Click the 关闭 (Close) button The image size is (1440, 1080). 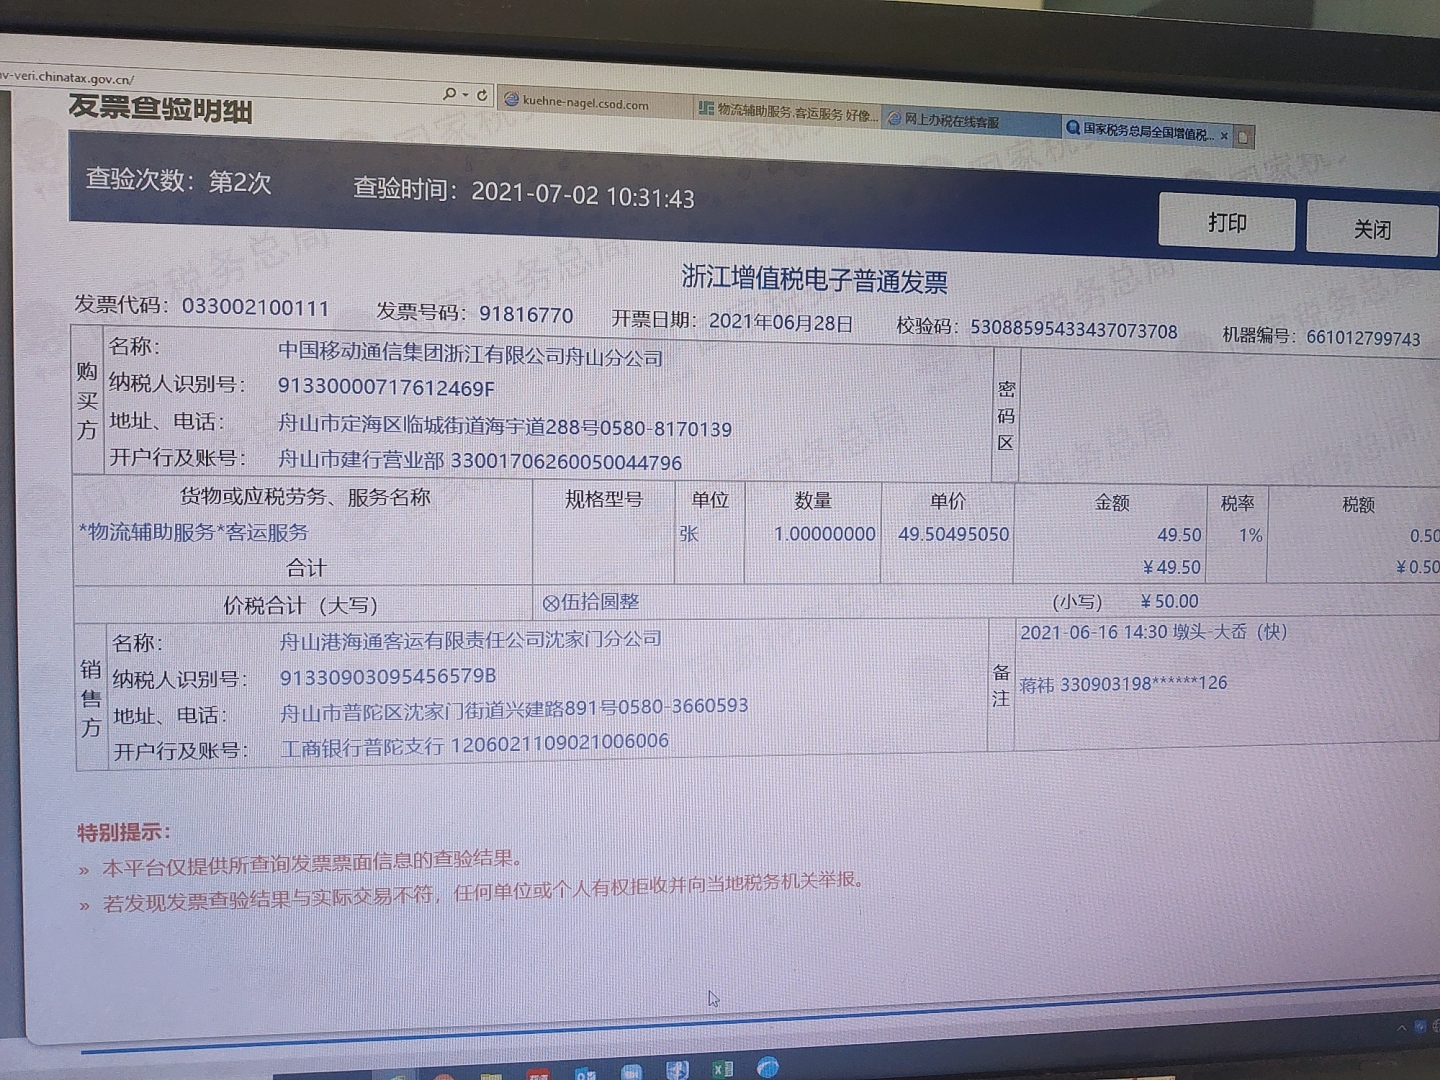[x=1372, y=229]
